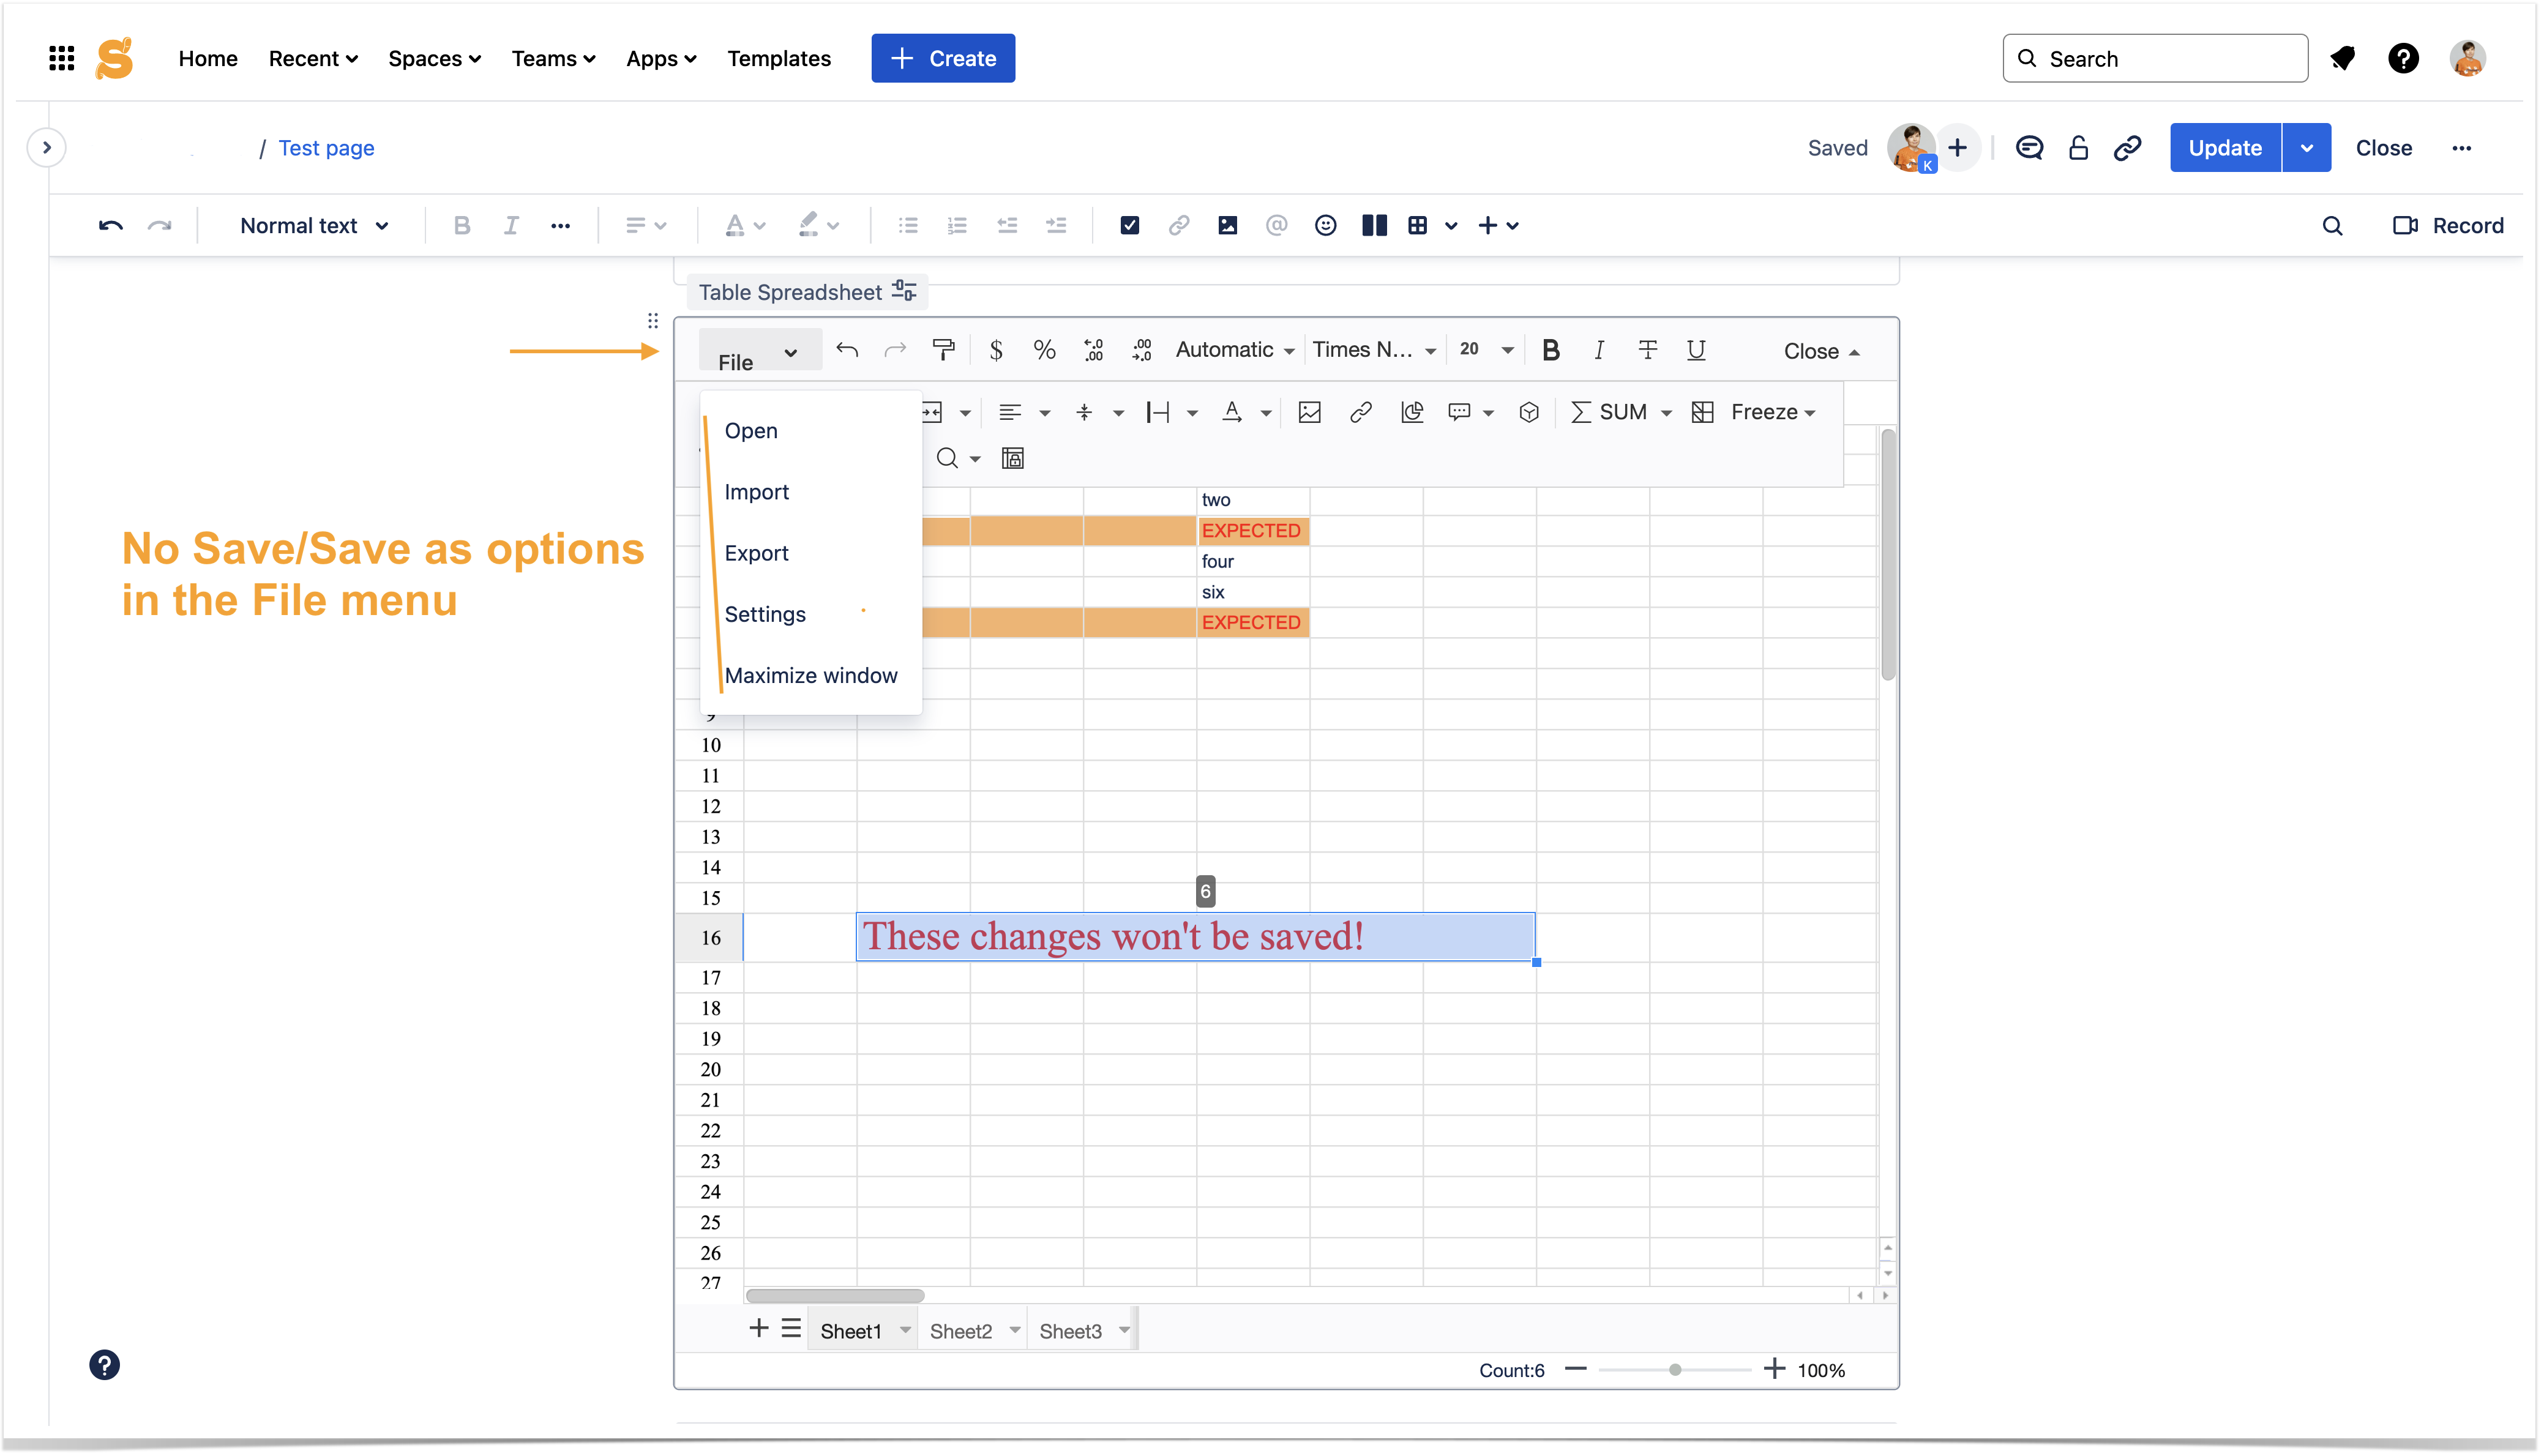This screenshot has width=2544, height=1456.
Task: Insert emoji from editor toolbar
Action: pyautogui.click(x=1325, y=226)
